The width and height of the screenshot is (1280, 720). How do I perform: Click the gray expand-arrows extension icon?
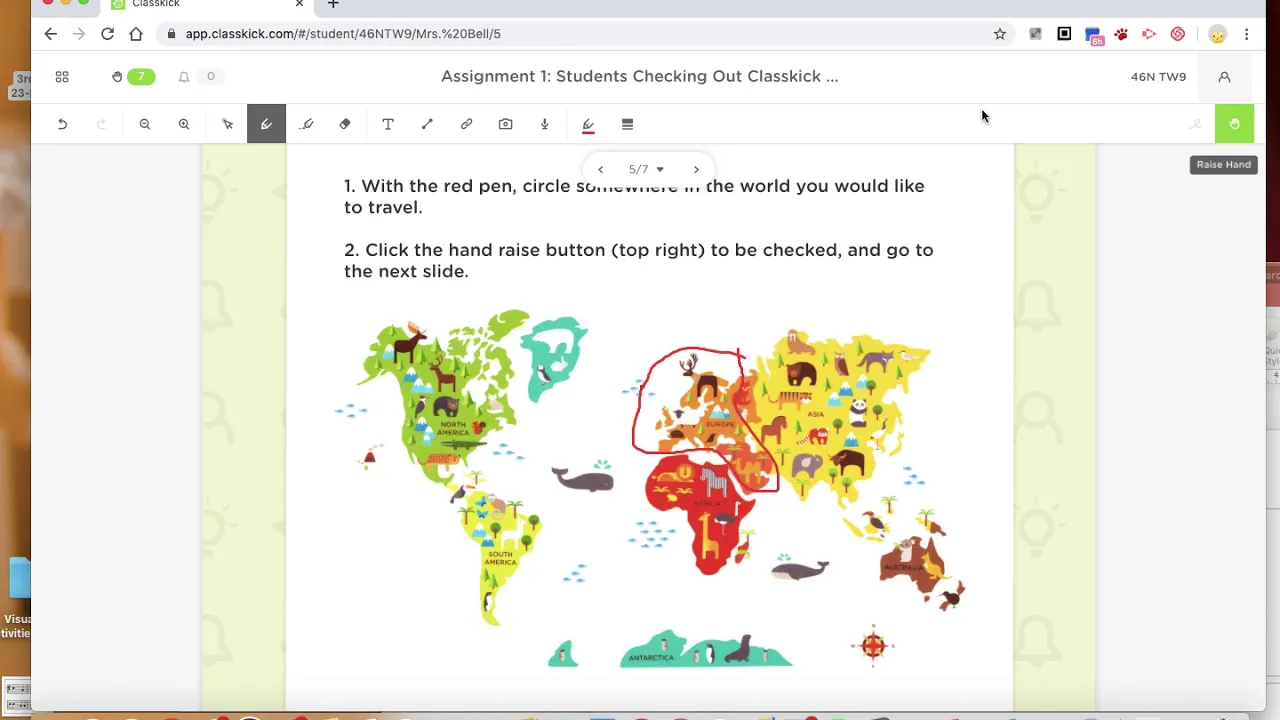(1035, 34)
